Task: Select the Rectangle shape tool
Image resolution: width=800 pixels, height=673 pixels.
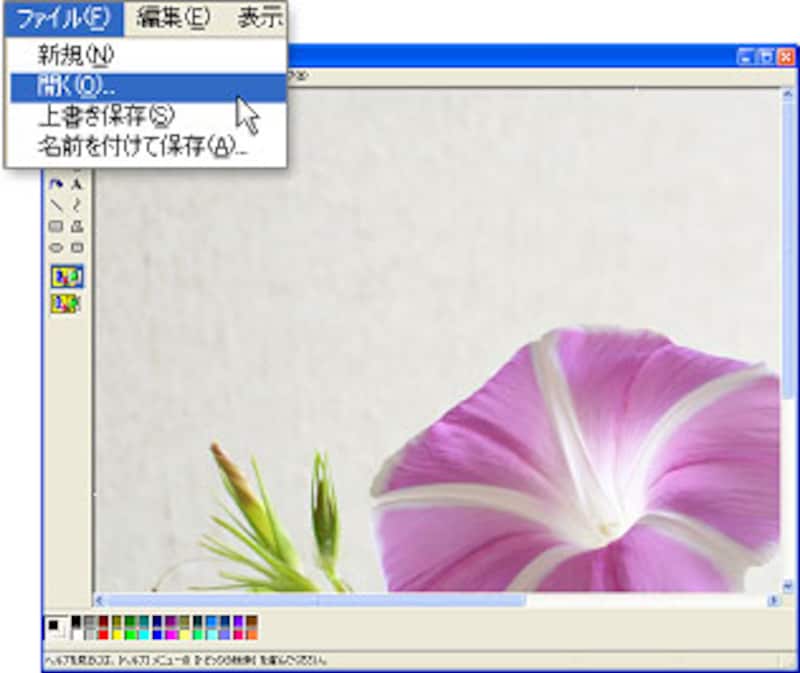Action: (56, 226)
